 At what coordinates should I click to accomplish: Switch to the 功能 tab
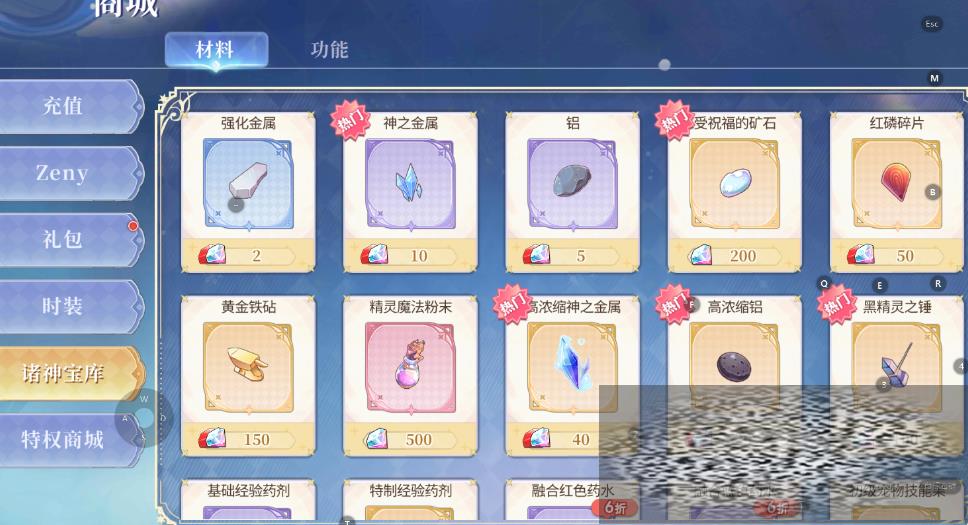click(330, 49)
